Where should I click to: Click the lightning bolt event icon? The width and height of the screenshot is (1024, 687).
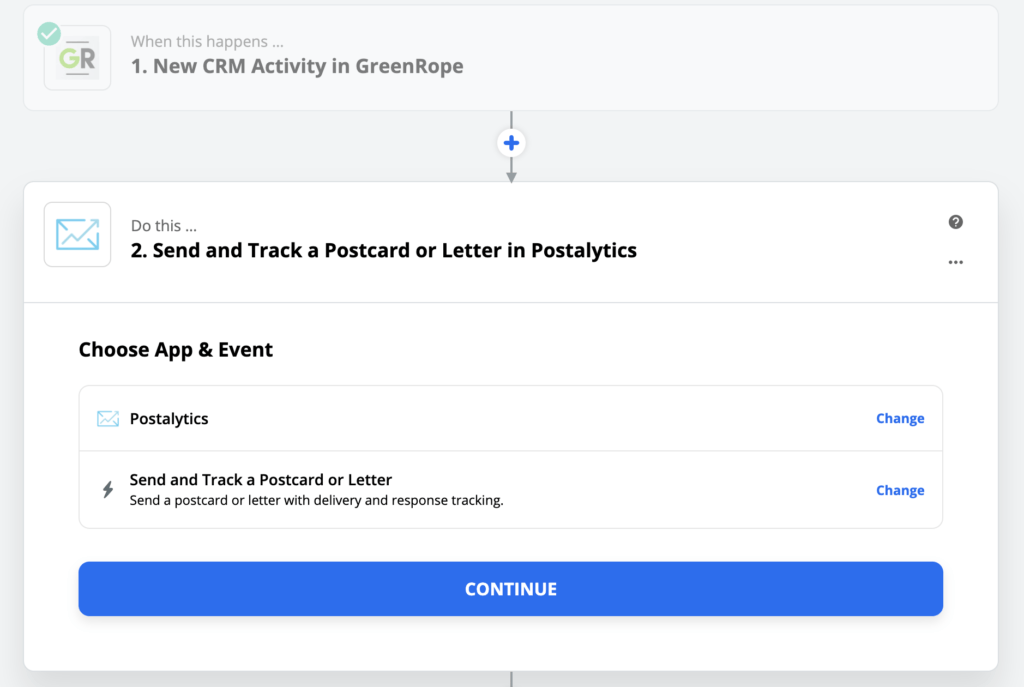(108, 490)
